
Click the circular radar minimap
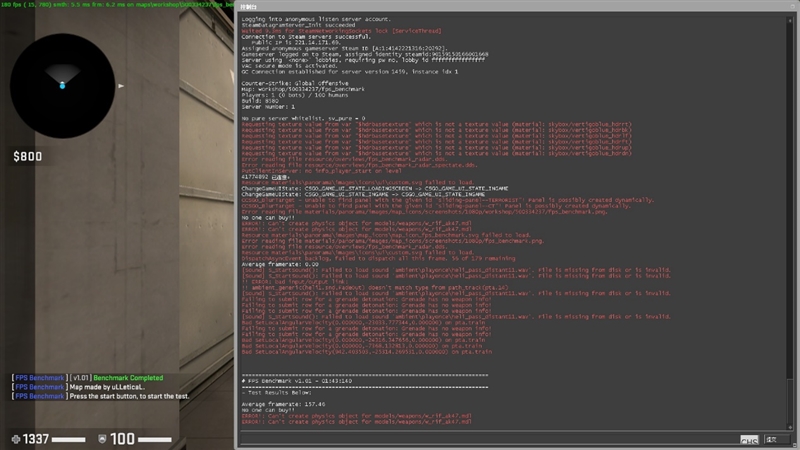pos(62,86)
